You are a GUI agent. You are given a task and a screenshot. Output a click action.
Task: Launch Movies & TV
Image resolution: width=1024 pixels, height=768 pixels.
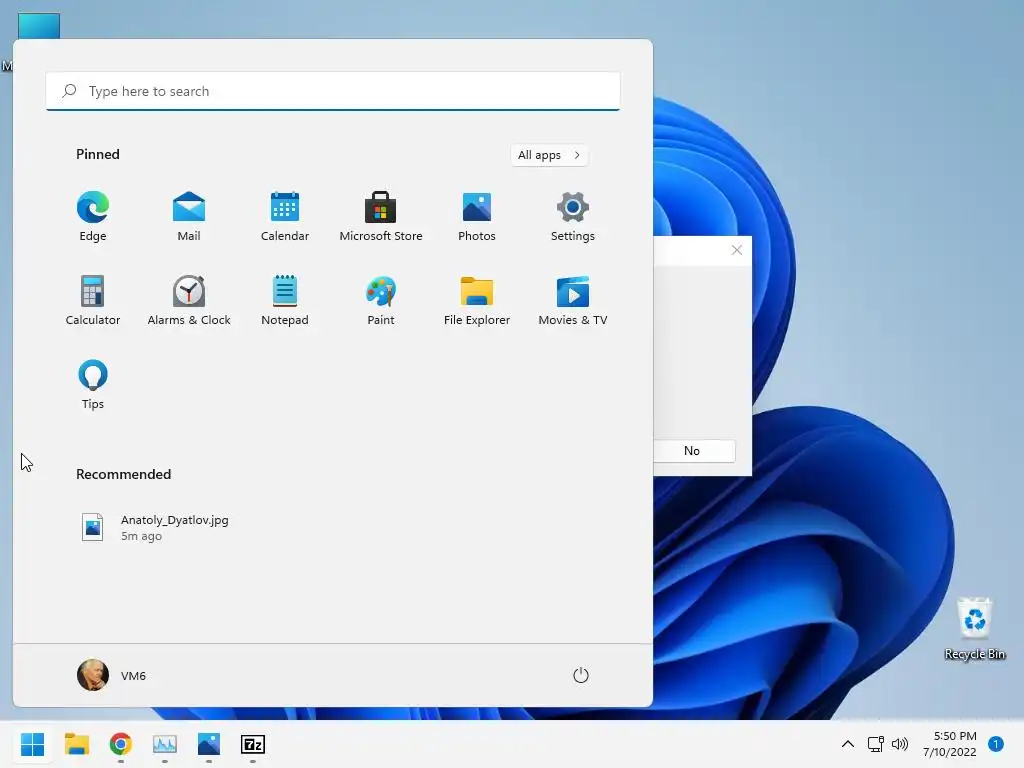click(573, 300)
